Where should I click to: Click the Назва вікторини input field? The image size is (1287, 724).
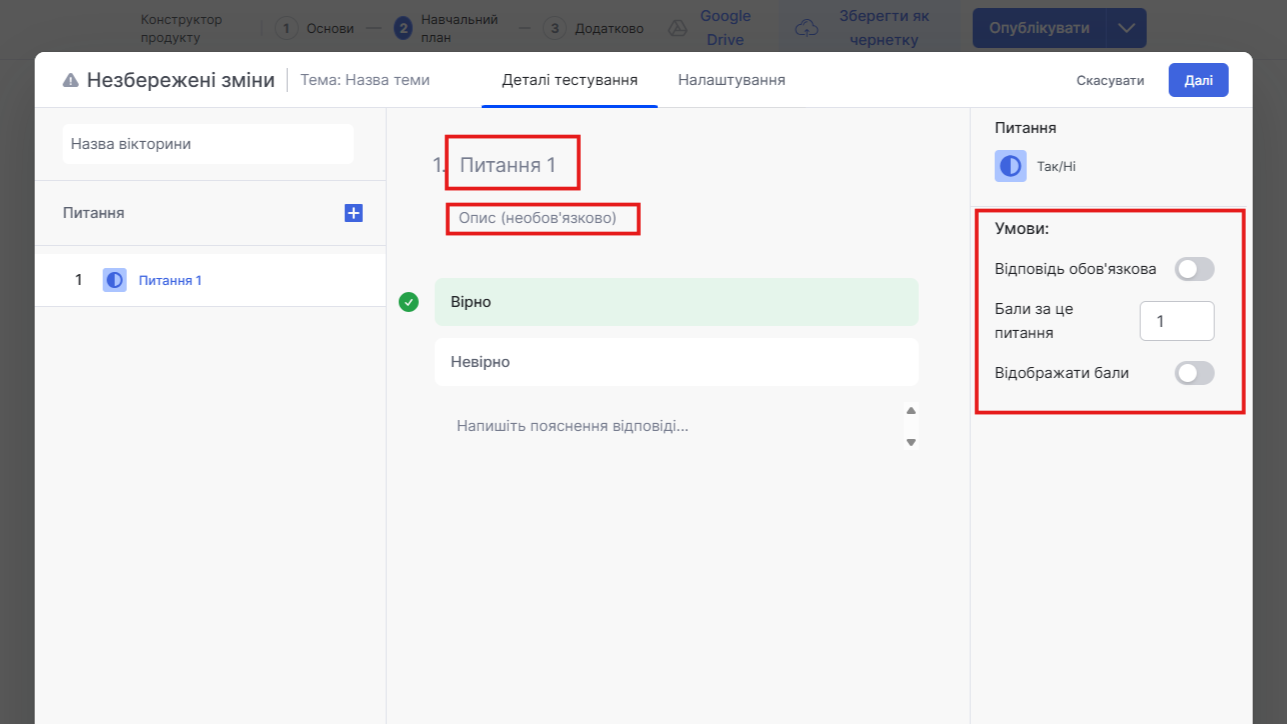tap(208, 144)
